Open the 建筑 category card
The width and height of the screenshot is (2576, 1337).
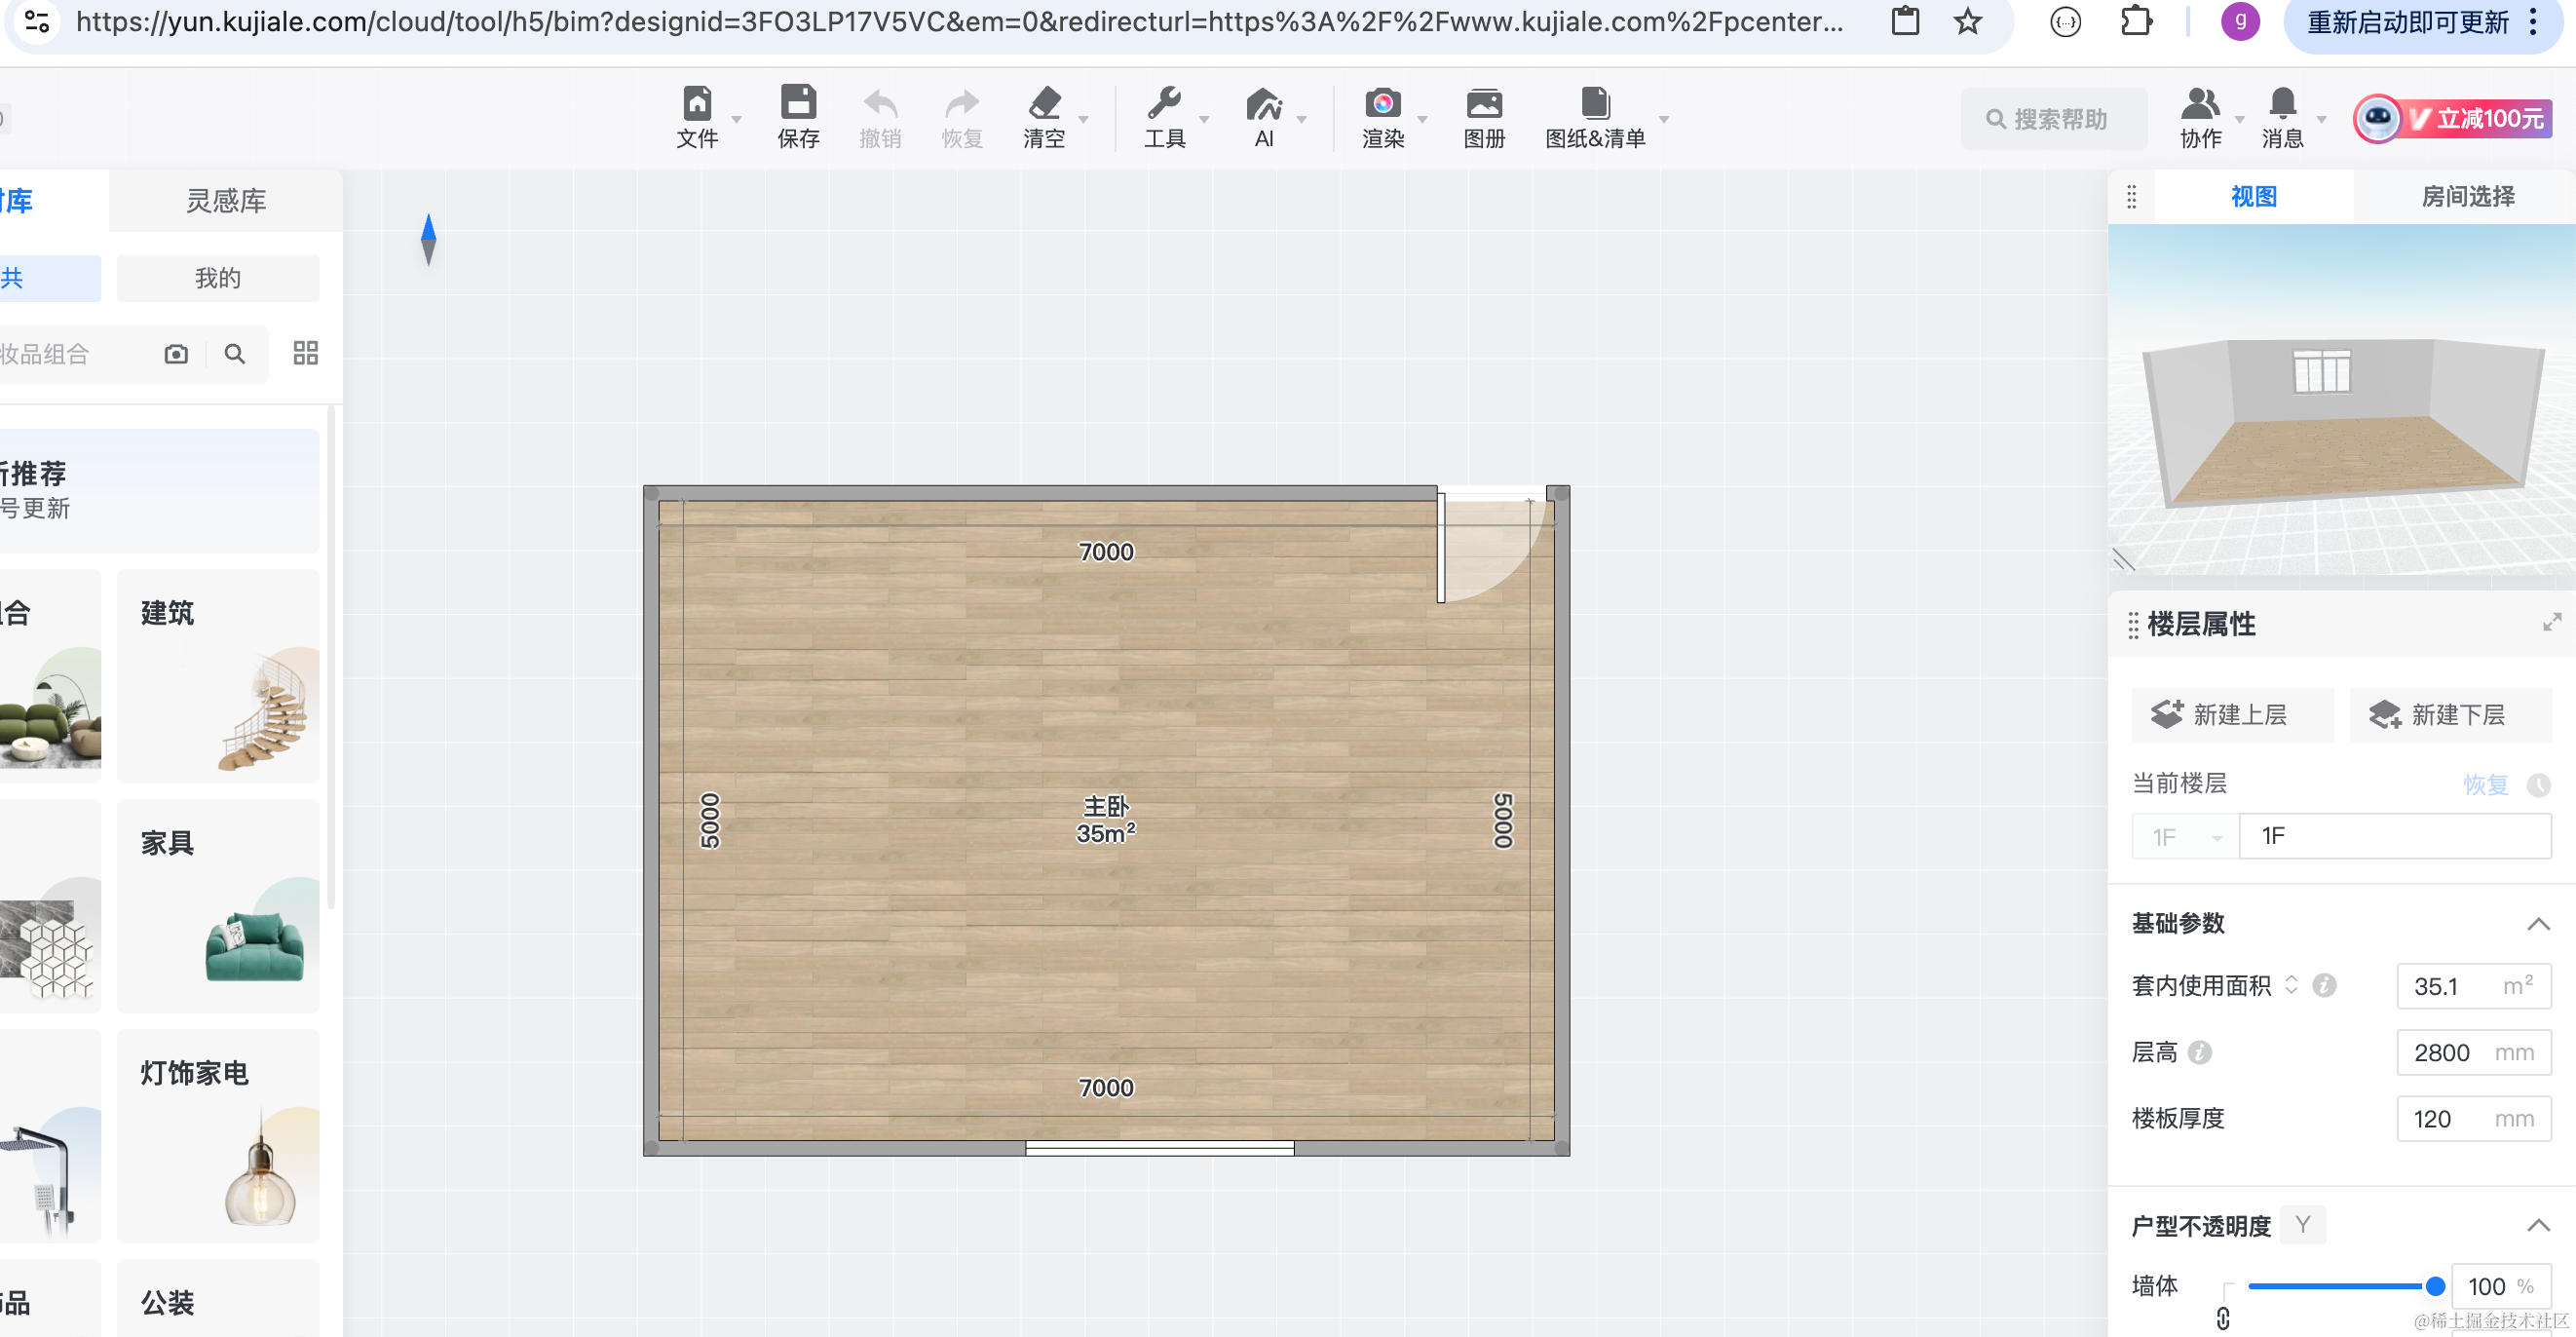click(218, 676)
